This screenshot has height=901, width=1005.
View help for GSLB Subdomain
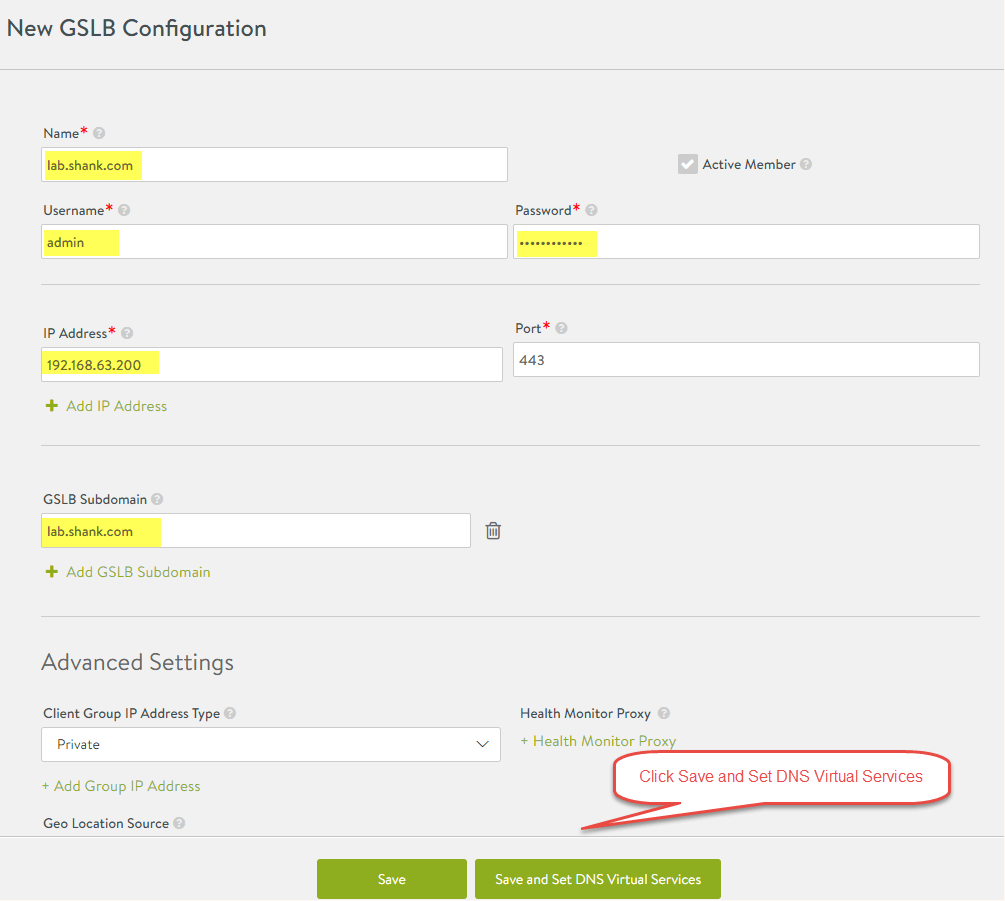tap(157, 499)
